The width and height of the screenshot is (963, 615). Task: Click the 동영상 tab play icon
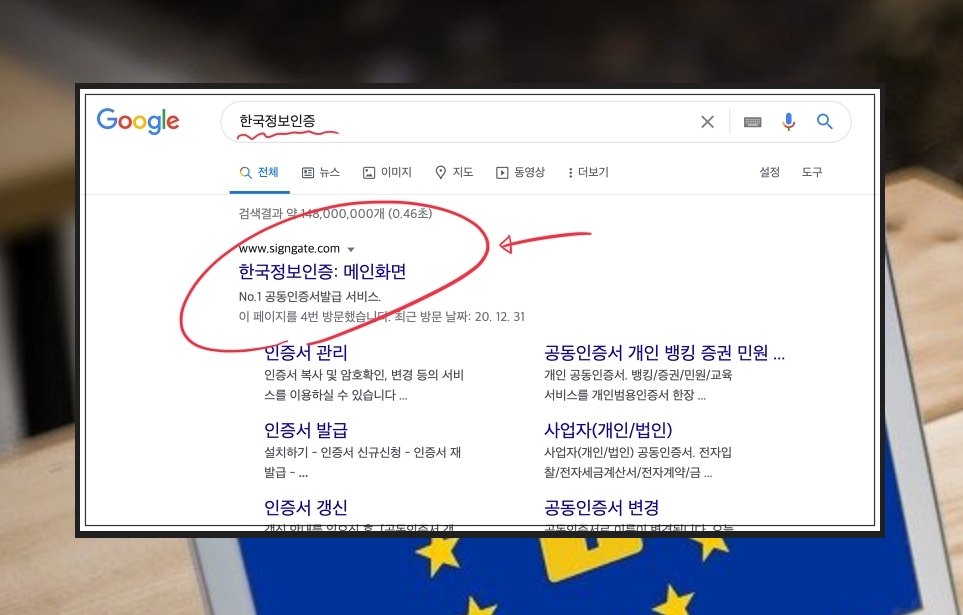point(502,173)
